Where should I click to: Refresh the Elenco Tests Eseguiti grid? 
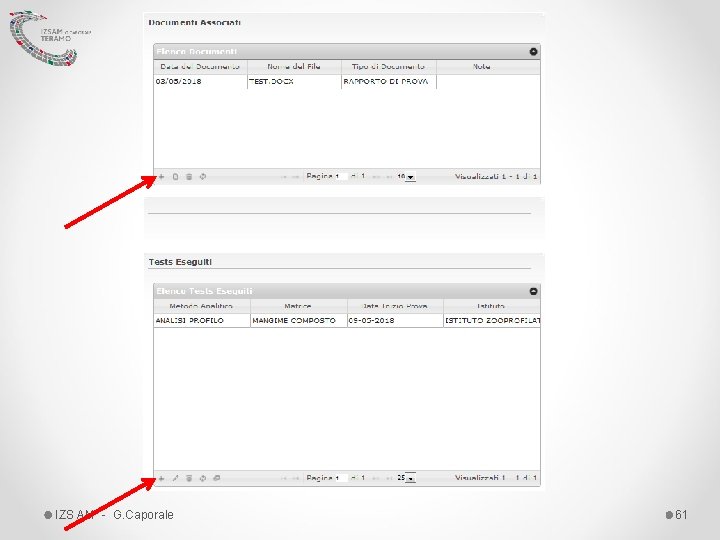click(202, 478)
